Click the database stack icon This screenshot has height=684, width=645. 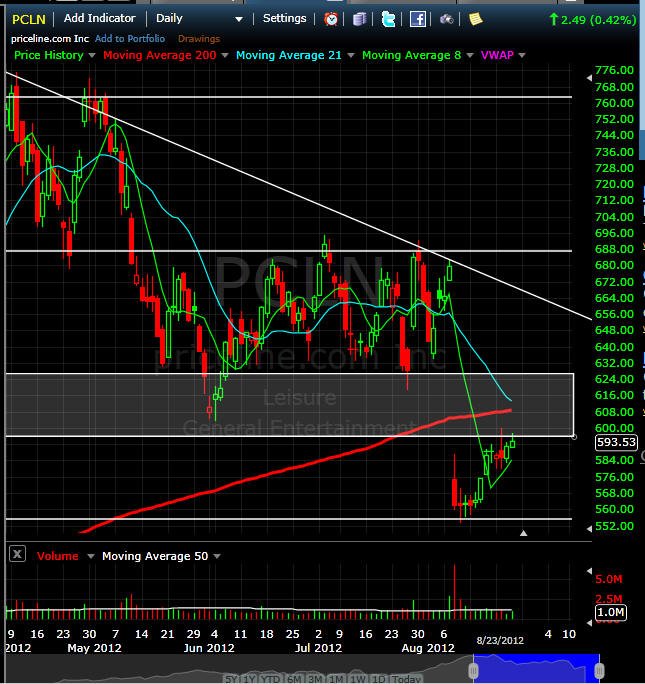(359, 19)
